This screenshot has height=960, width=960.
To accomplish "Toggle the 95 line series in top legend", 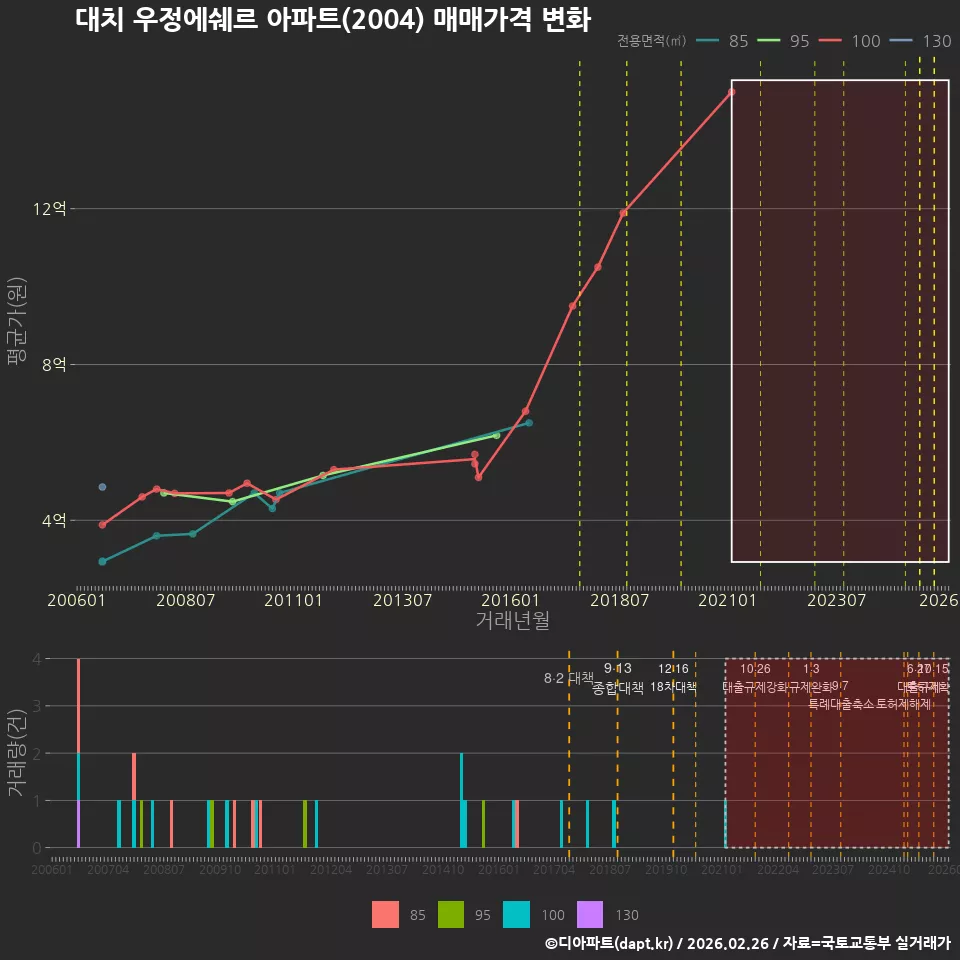I will [784, 41].
